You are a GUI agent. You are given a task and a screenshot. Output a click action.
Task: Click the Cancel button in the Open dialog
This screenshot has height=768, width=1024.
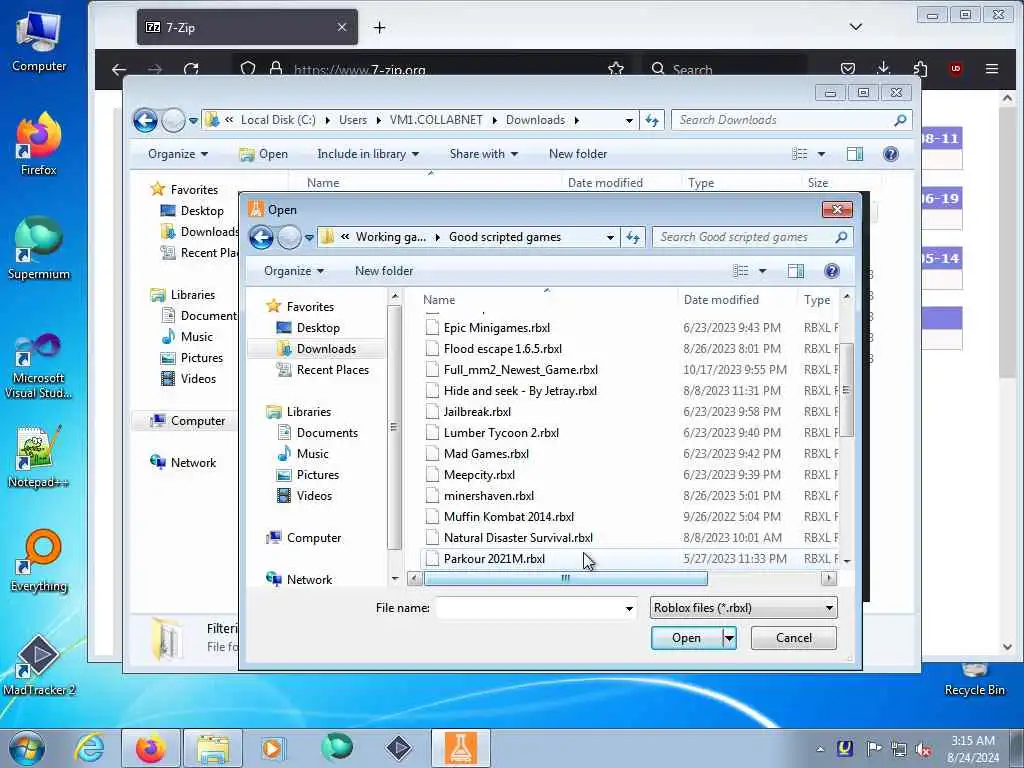coord(793,638)
